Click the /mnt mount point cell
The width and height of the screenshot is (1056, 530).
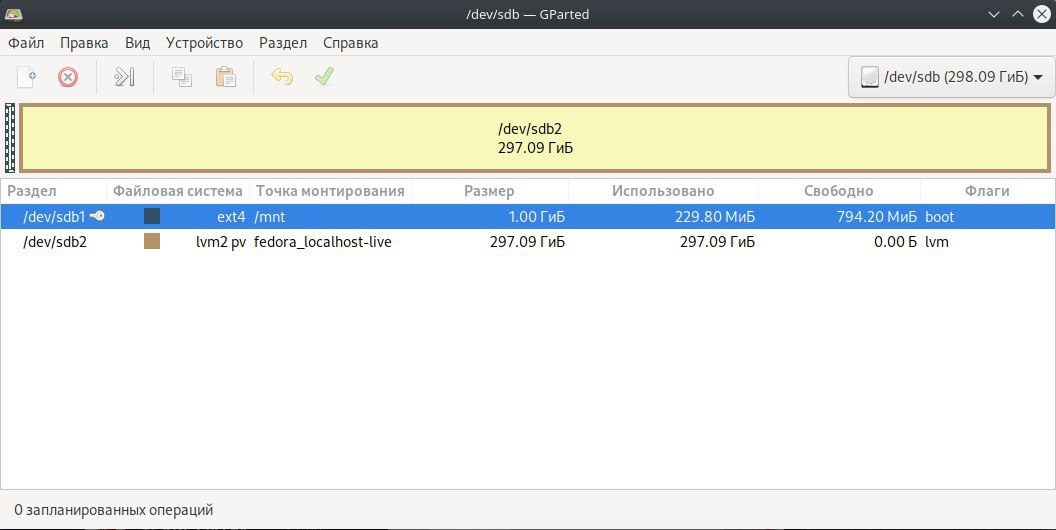[270, 217]
